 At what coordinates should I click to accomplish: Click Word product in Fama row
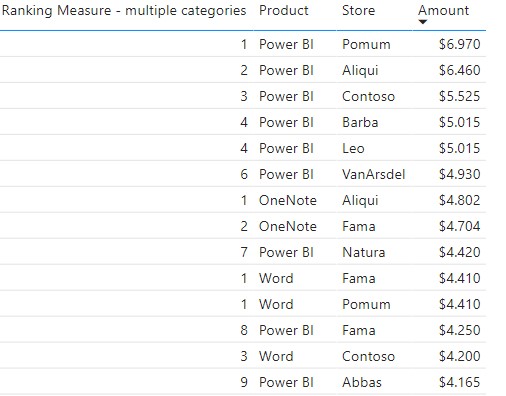coord(276,278)
